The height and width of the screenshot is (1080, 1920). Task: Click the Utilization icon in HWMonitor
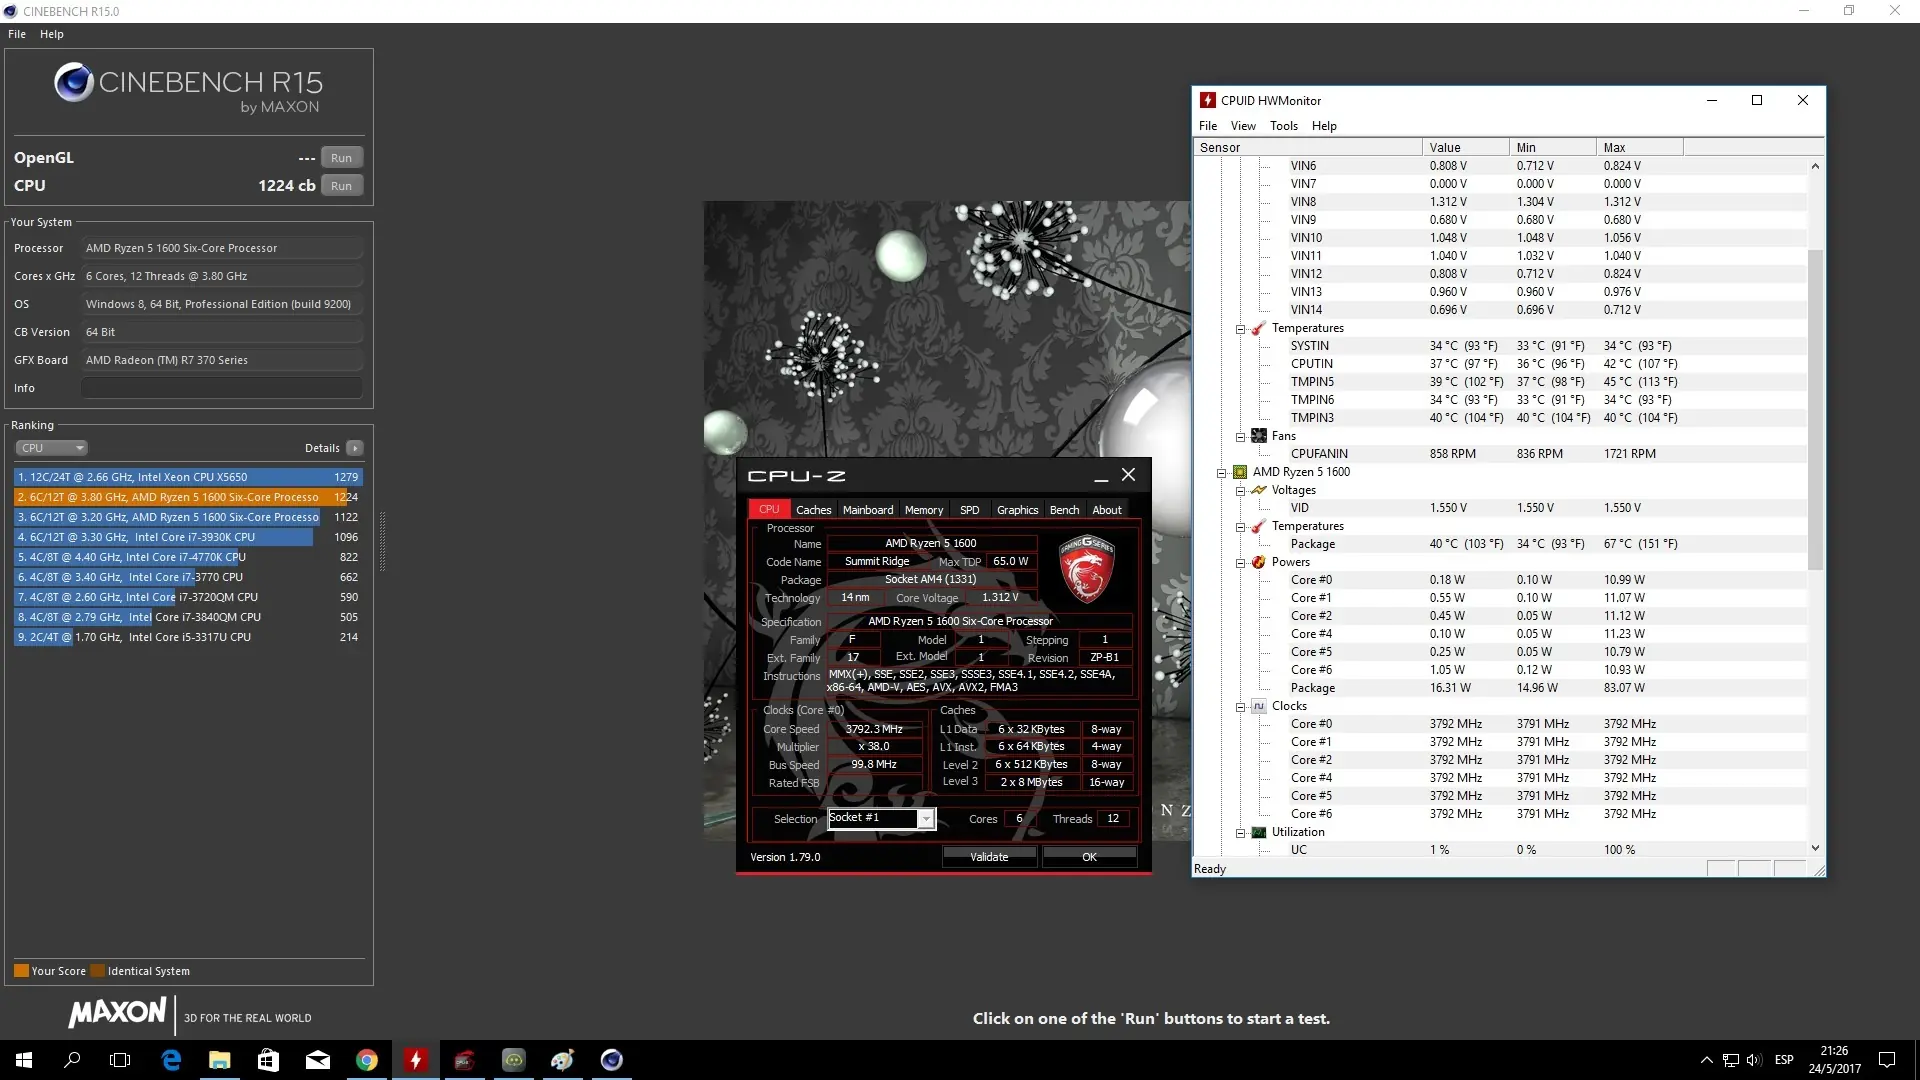1259,832
